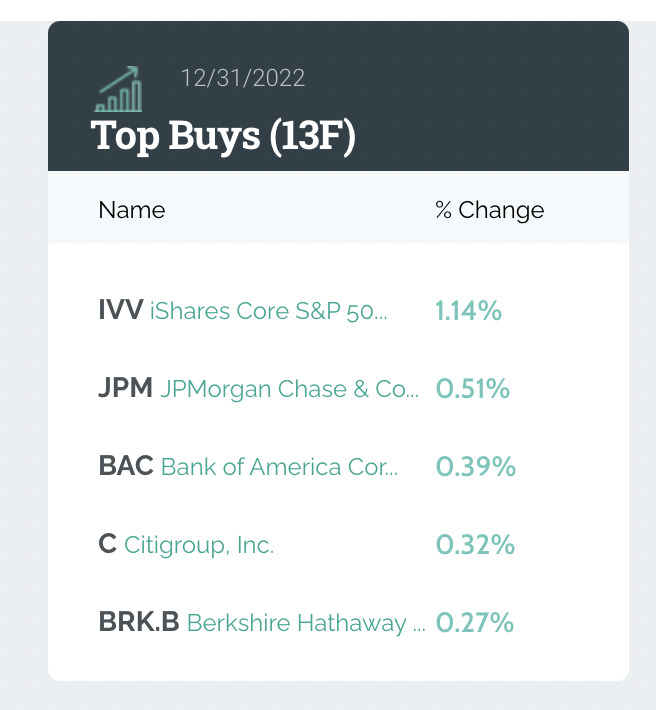Viewport: 656px width, 710px height.
Task: Select the BAC ticker symbol
Action: [126, 466]
